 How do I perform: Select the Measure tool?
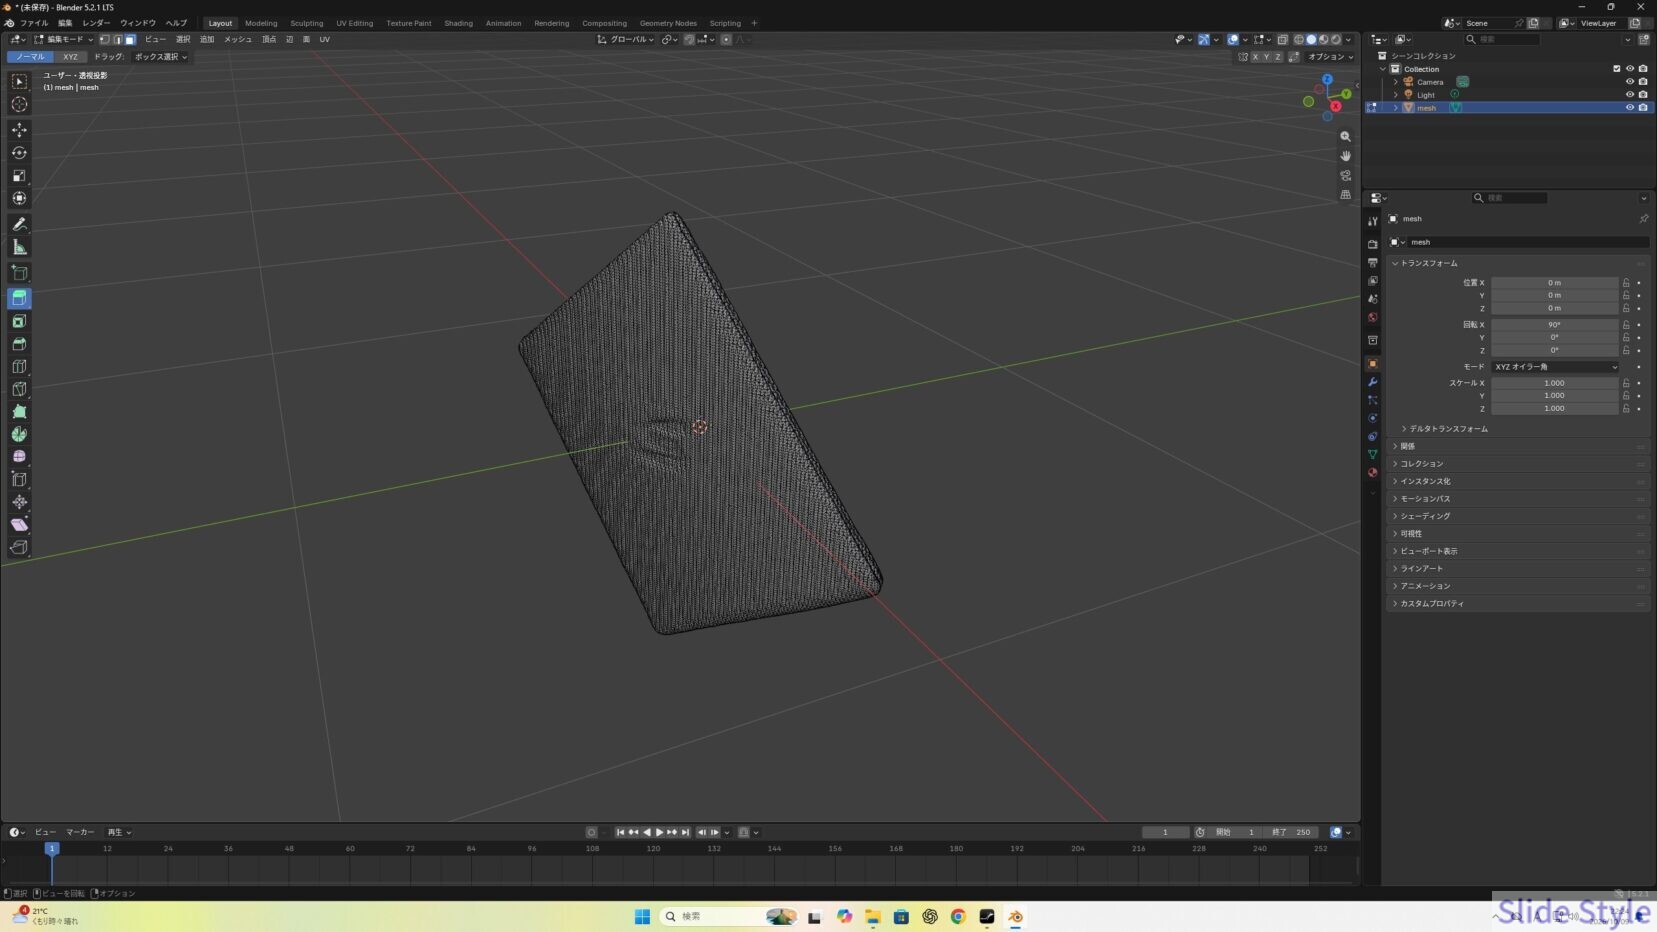pos(19,247)
